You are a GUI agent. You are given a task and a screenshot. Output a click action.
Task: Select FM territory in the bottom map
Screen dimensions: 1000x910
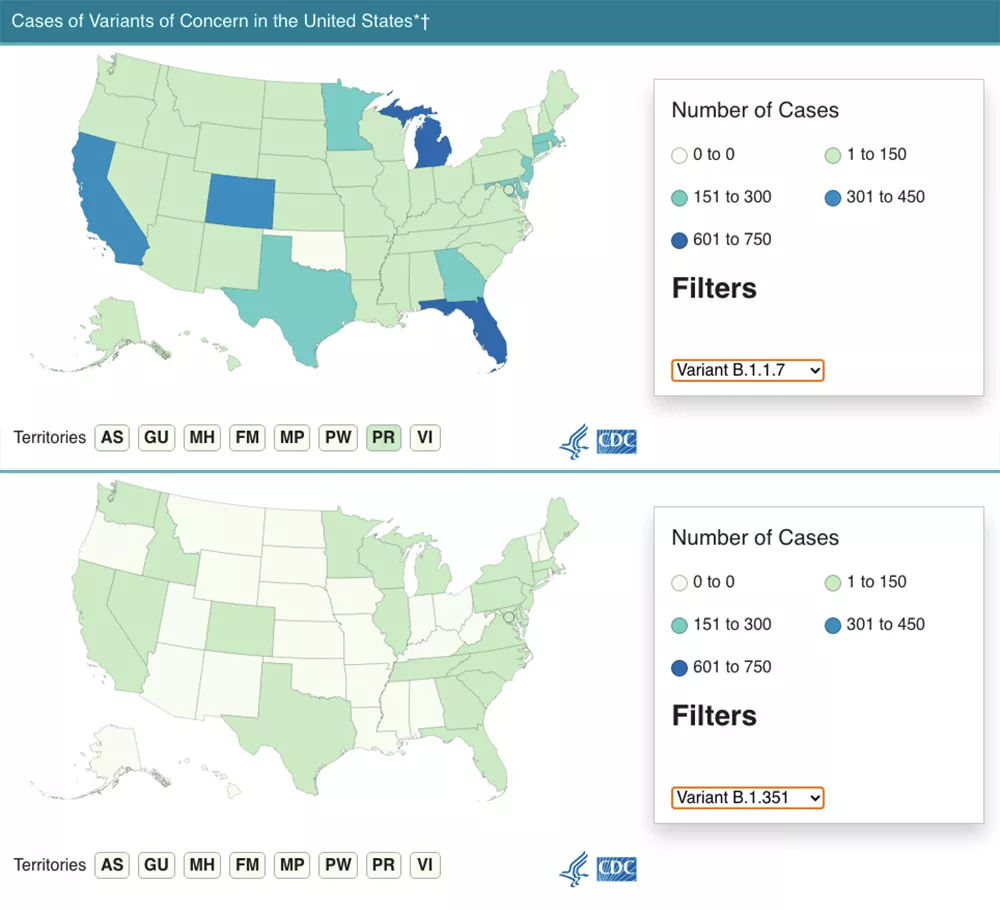247,865
